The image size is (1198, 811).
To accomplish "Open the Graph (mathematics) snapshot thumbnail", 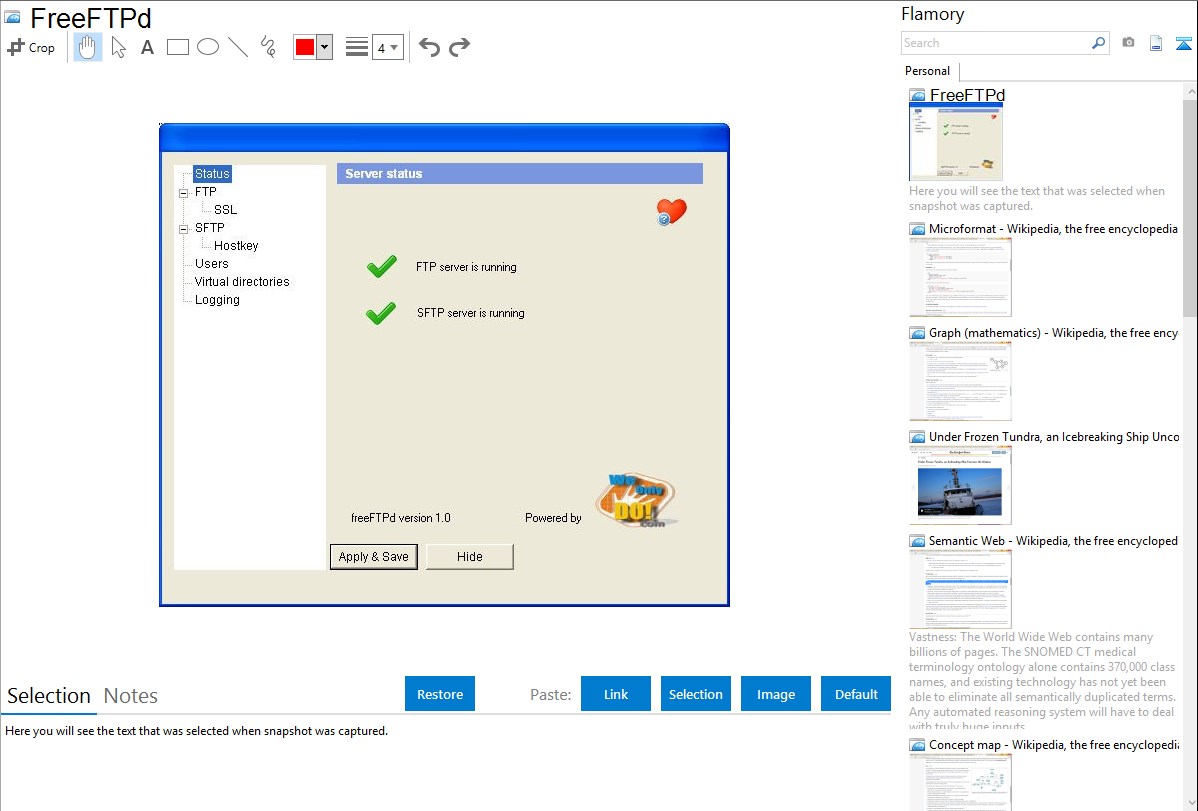I will tap(960, 381).
